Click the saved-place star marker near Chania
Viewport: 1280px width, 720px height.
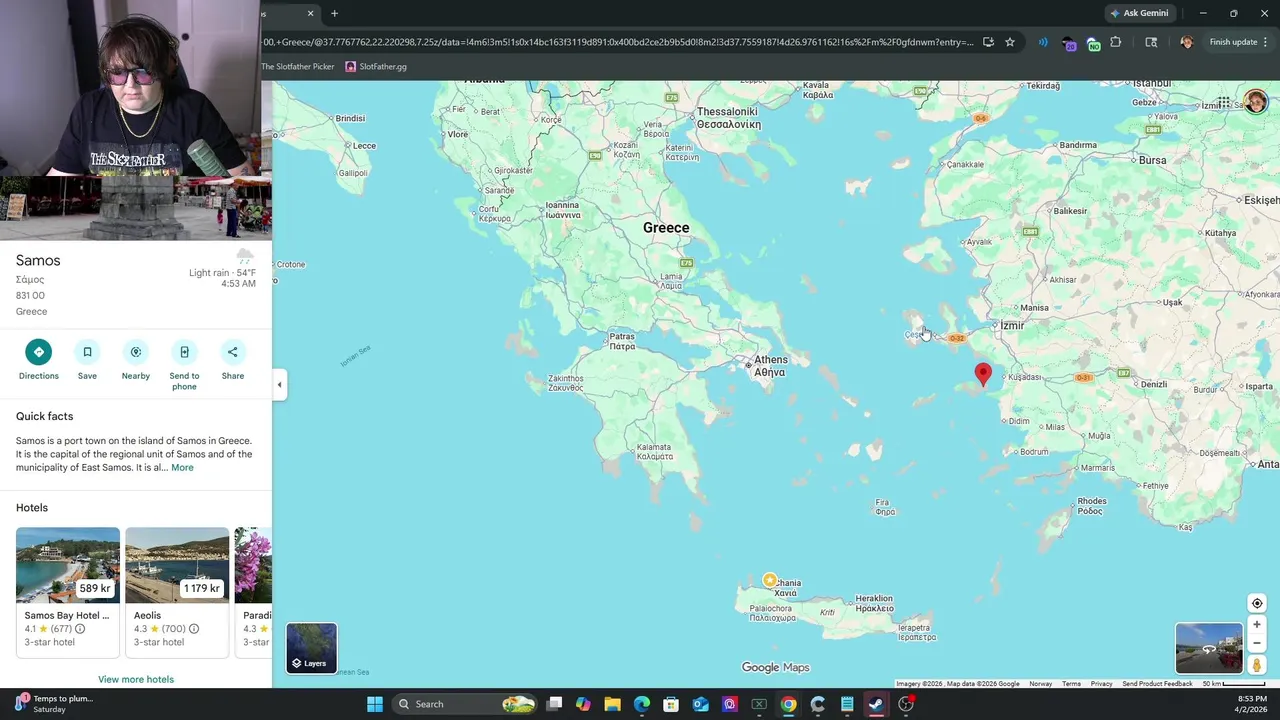pyautogui.click(x=769, y=580)
